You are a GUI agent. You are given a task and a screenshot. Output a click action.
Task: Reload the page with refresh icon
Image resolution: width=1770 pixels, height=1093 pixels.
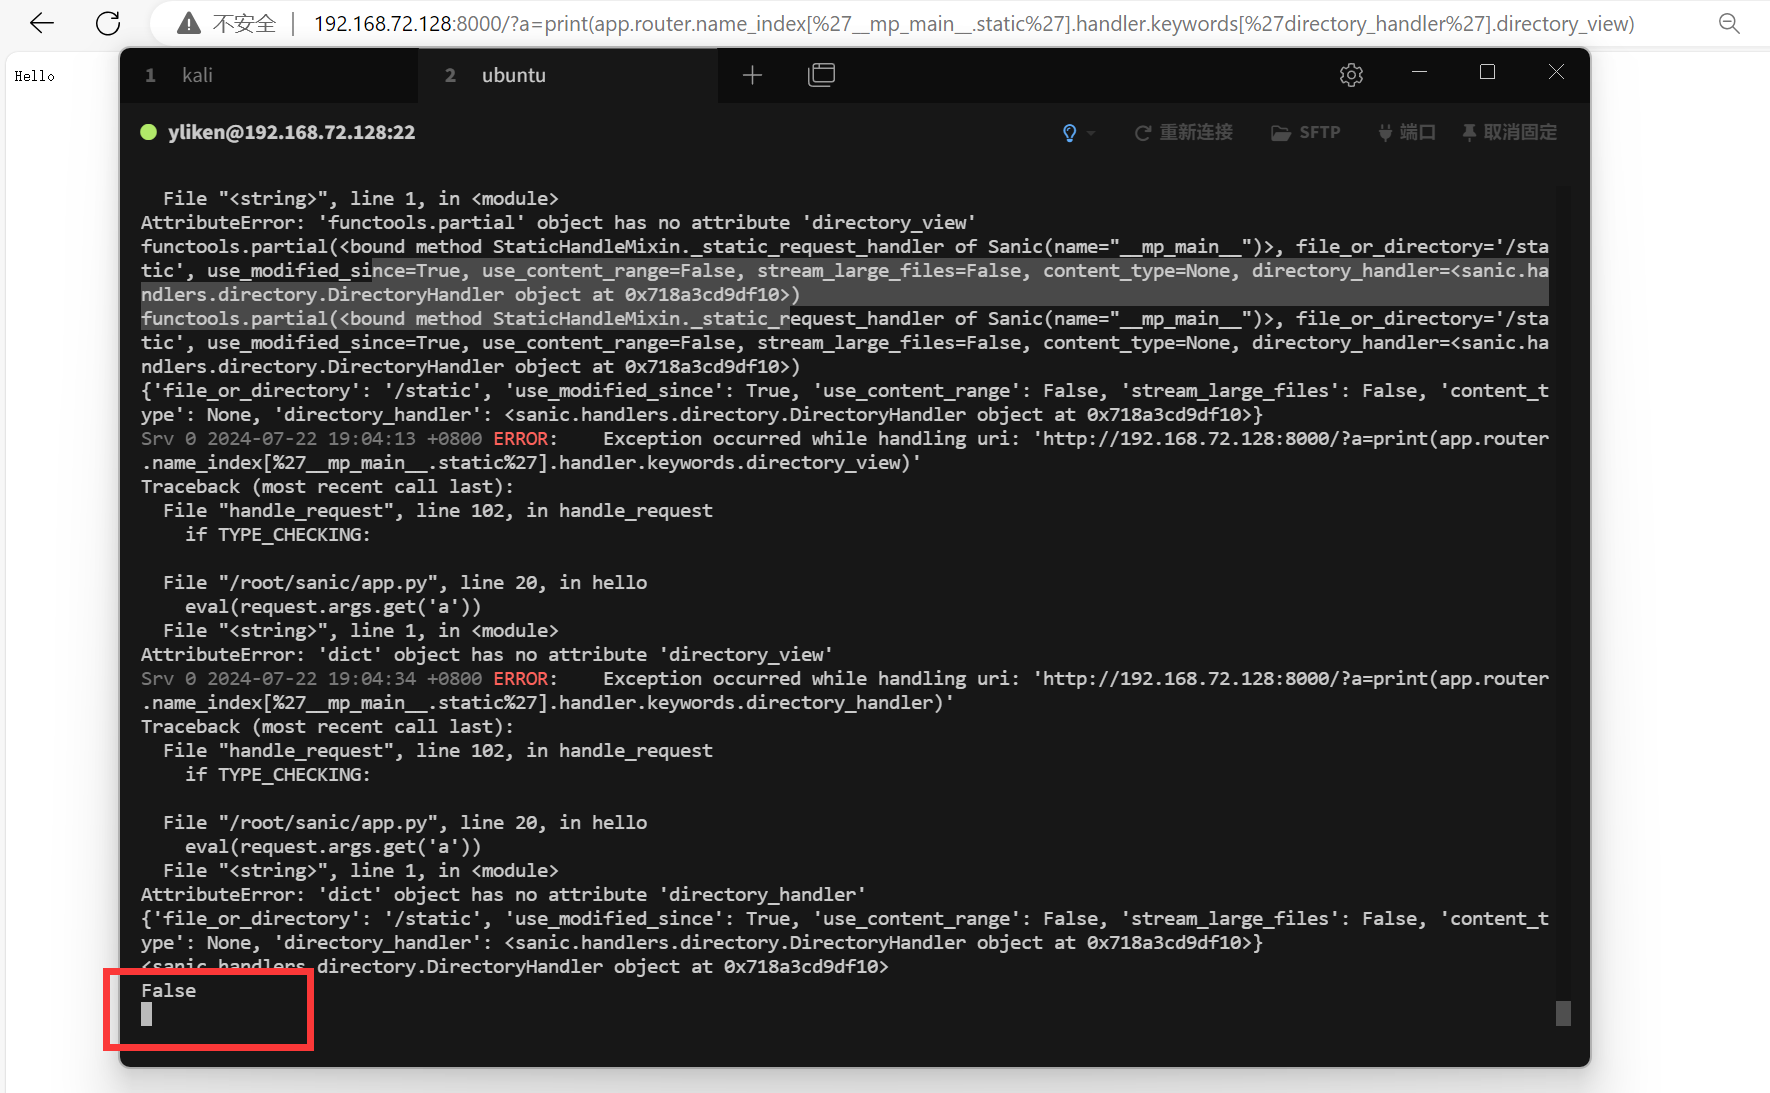[108, 23]
